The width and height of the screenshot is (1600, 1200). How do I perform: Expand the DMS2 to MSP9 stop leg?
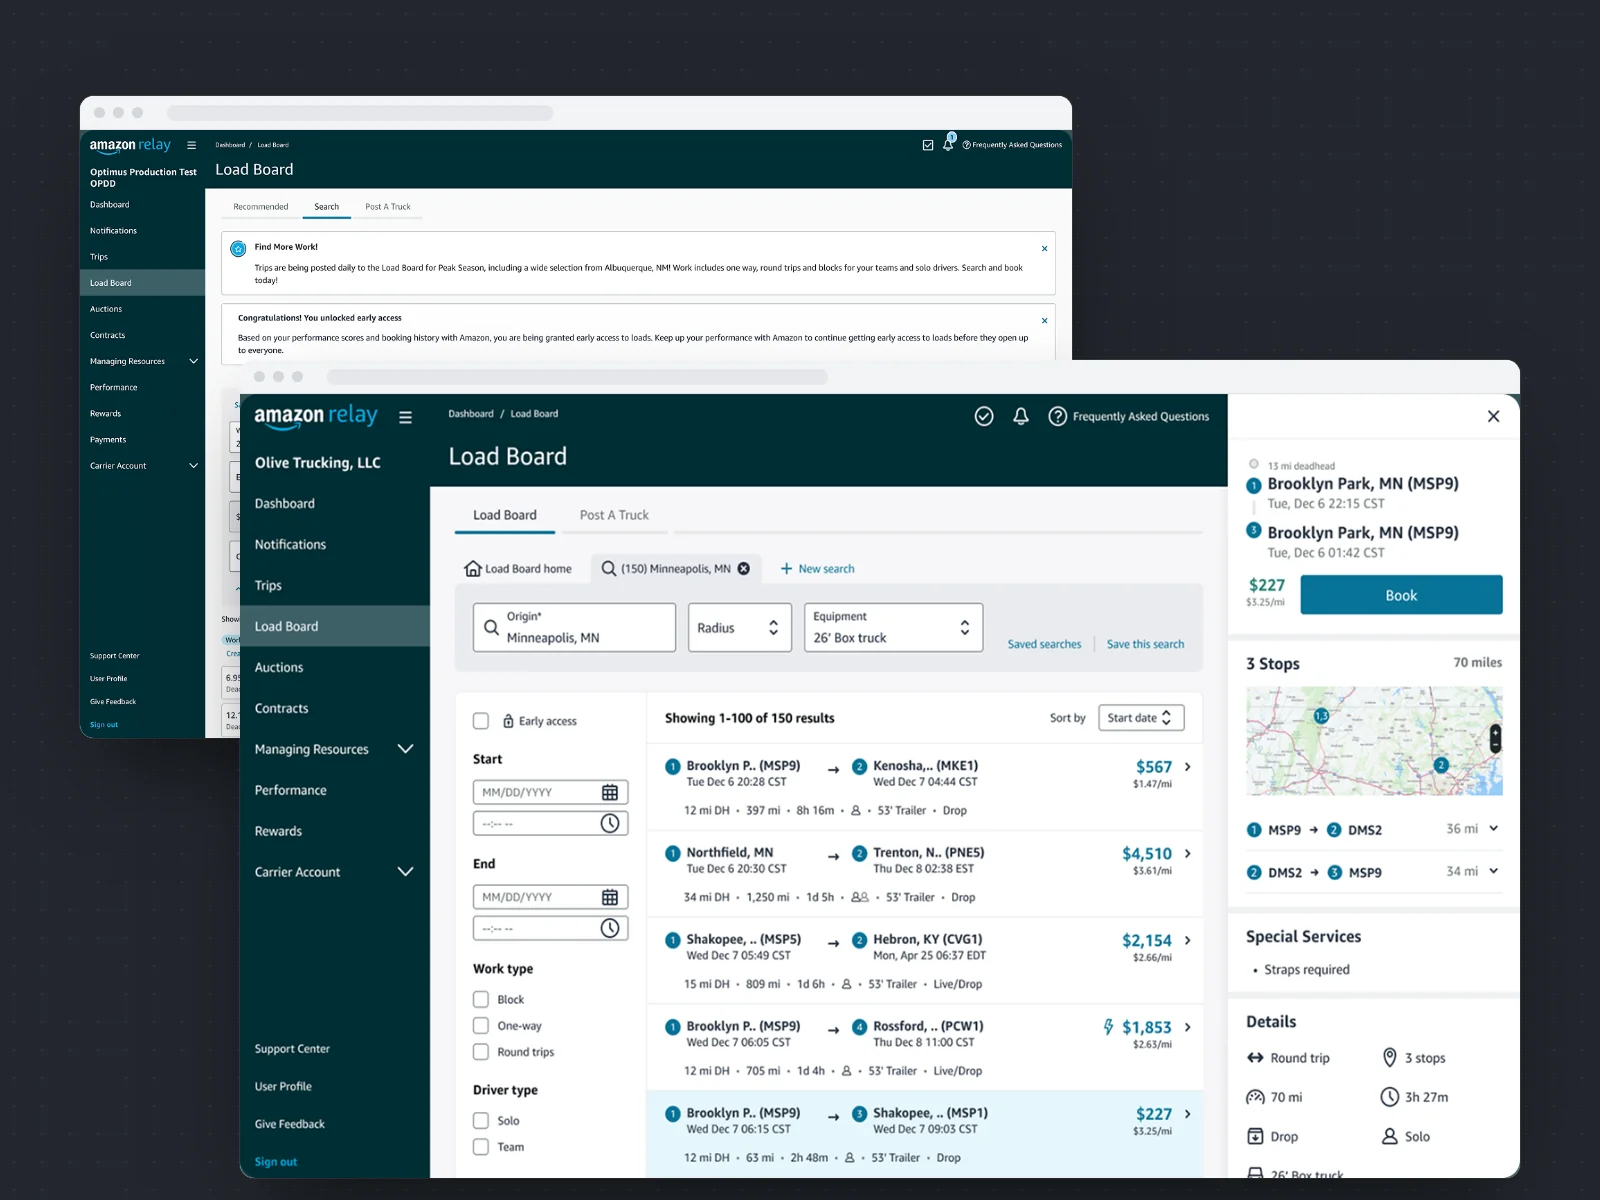pyautogui.click(x=1494, y=871)
